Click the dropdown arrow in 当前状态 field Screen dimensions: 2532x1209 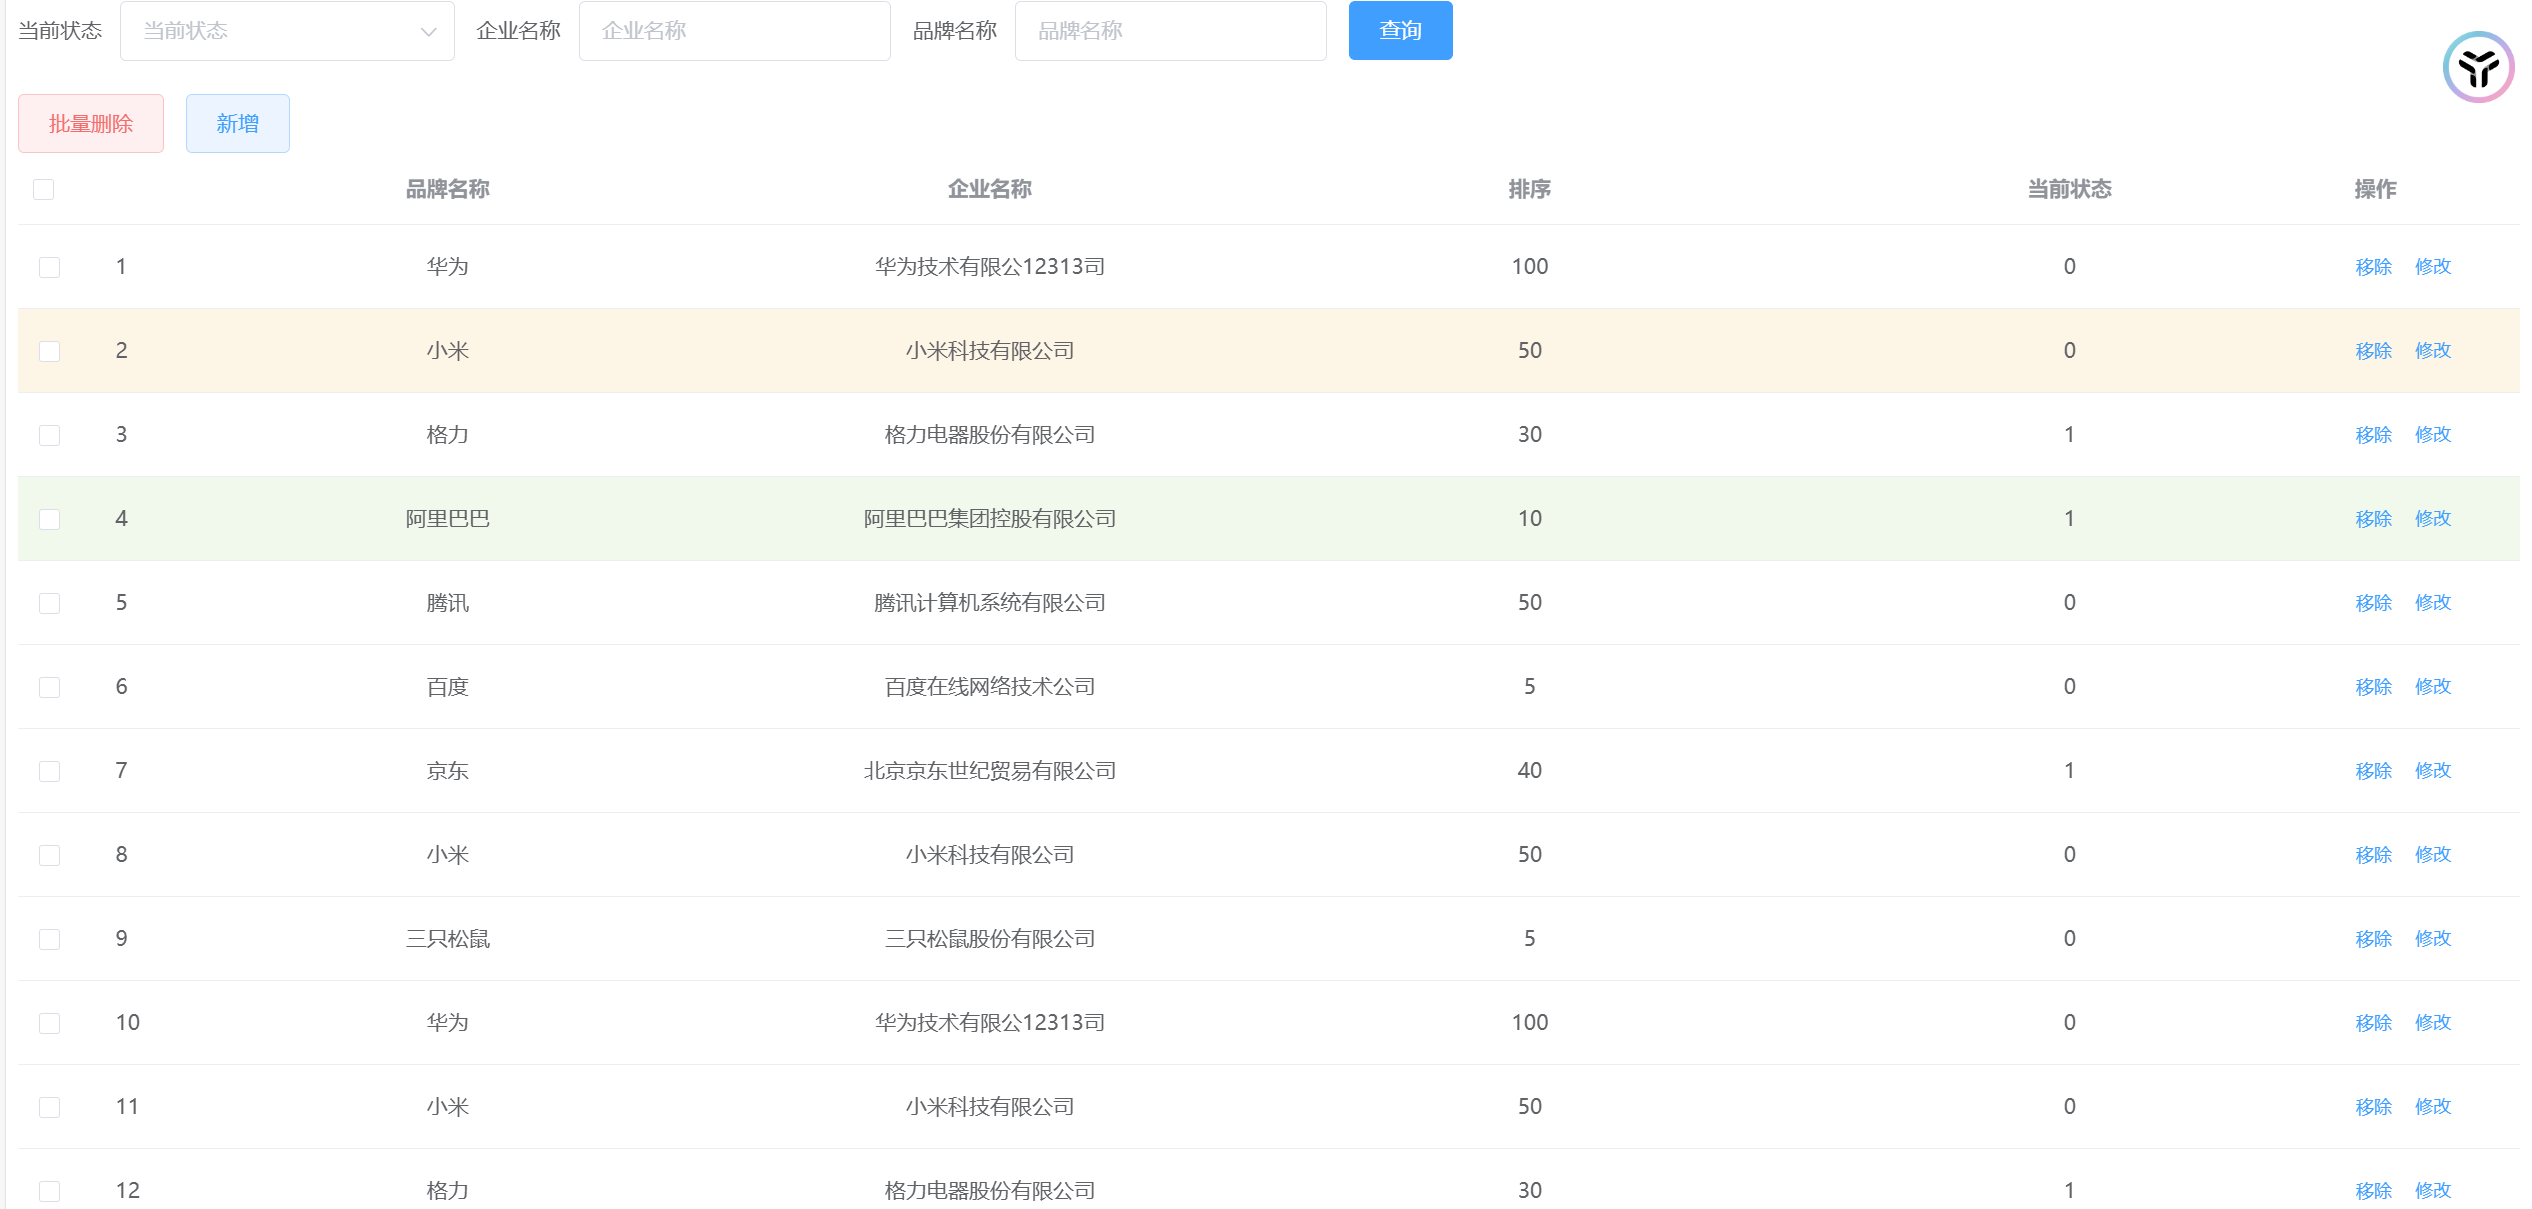pyautogui.click(x=428, y=32)
